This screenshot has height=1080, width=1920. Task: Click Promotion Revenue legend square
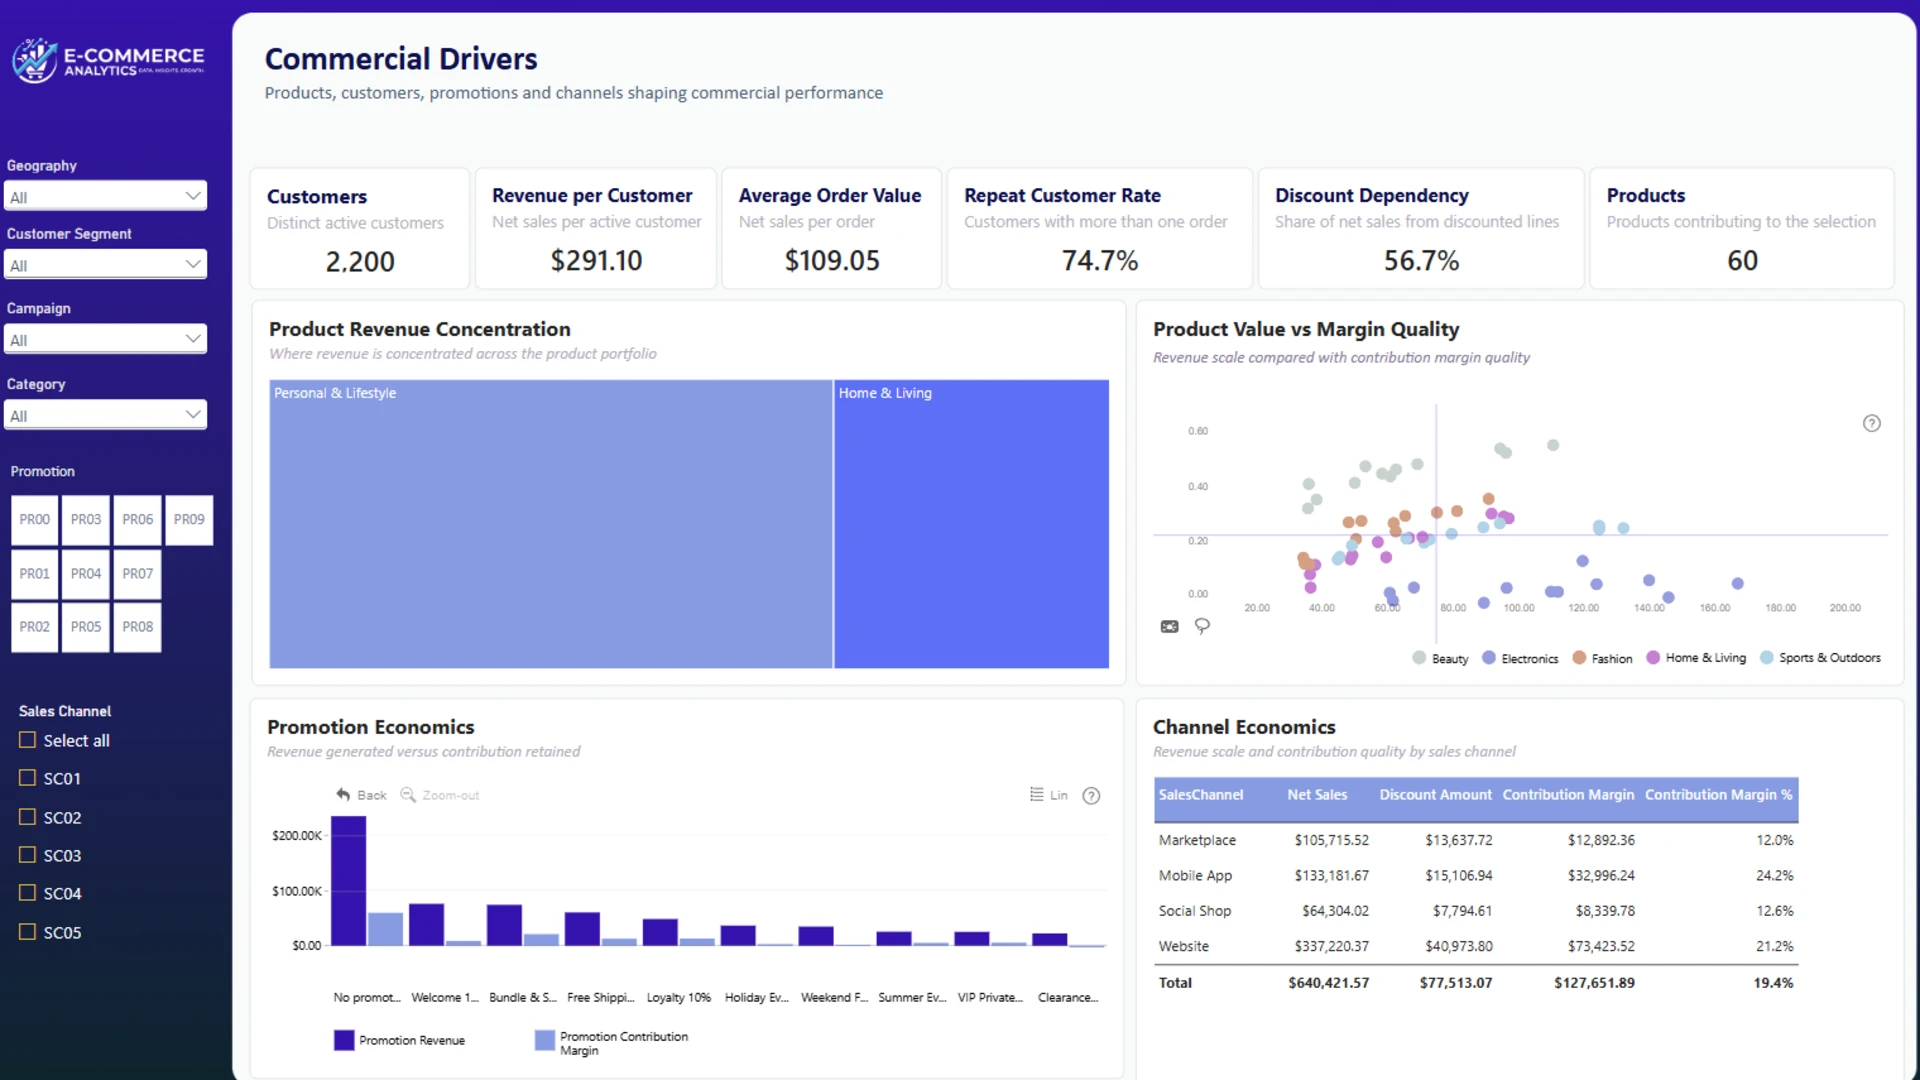[x=344, y=1040]
